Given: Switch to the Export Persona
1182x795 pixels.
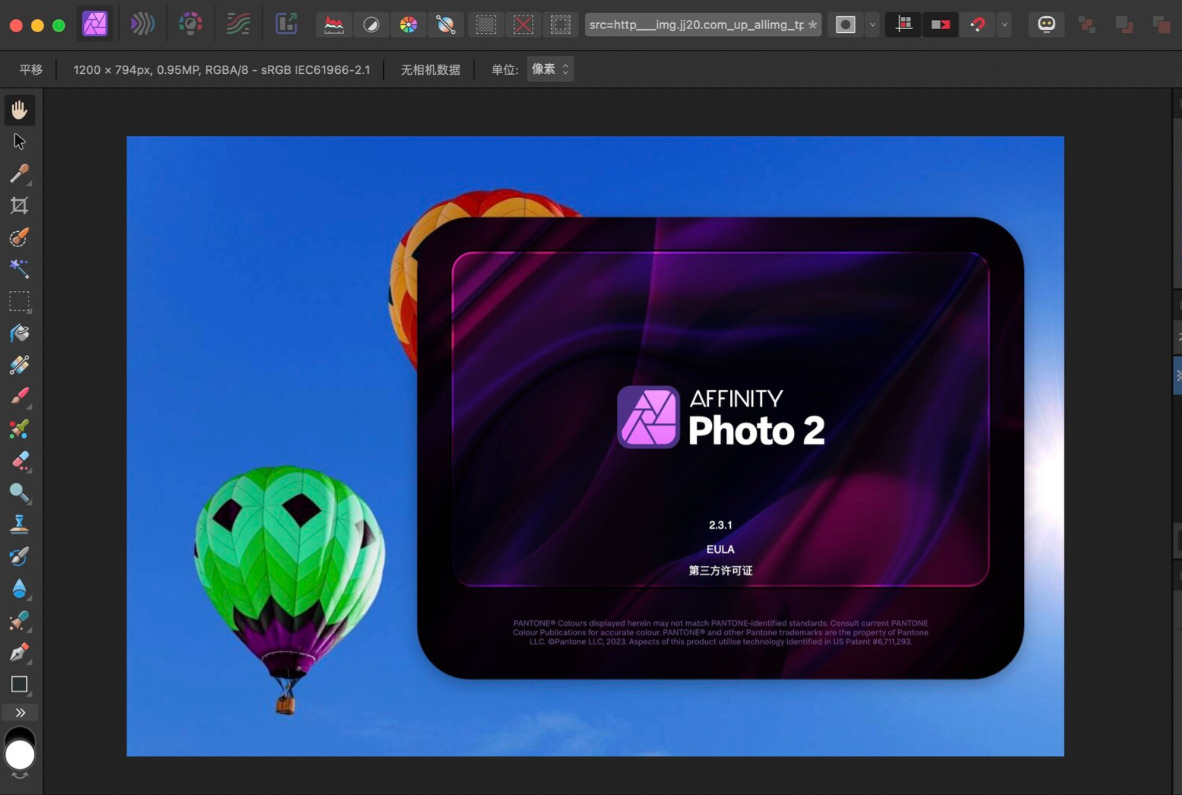Looking at the screenshot, I should [x=286, y=24].
